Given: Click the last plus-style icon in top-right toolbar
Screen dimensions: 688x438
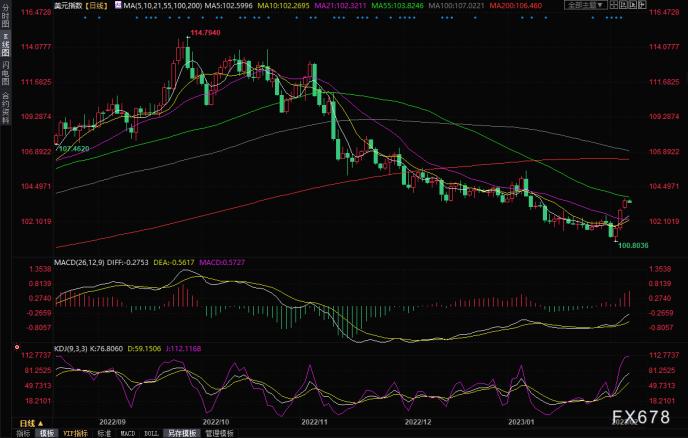Looking at the screenshot, I should pos(642,5).
